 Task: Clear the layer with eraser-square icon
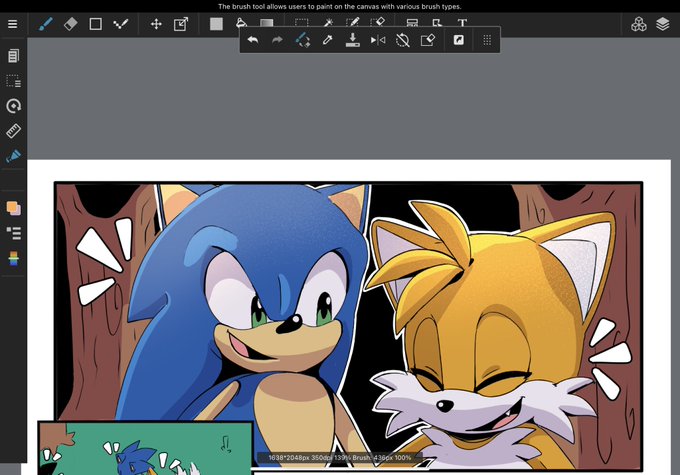click(x=428, y=40)
